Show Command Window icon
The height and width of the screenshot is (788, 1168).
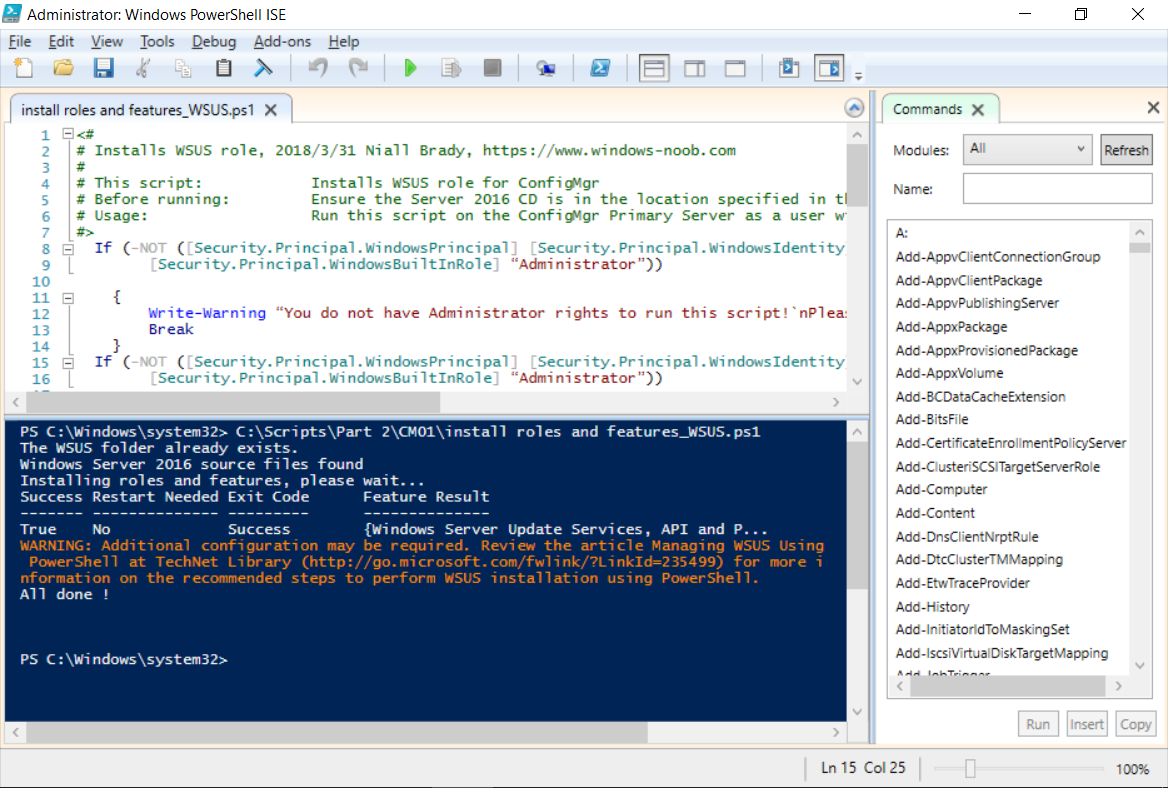coord(789,69)
